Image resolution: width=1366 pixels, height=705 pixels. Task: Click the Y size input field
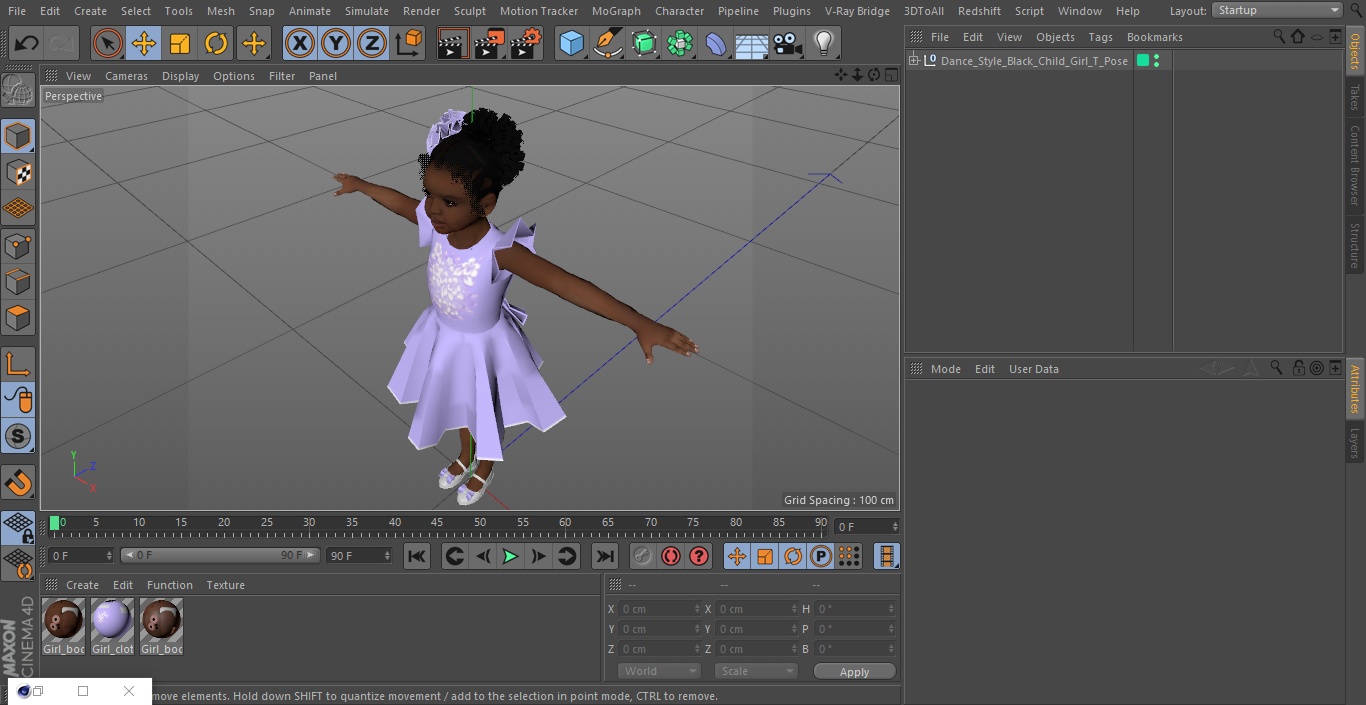[x=755, y=629]
